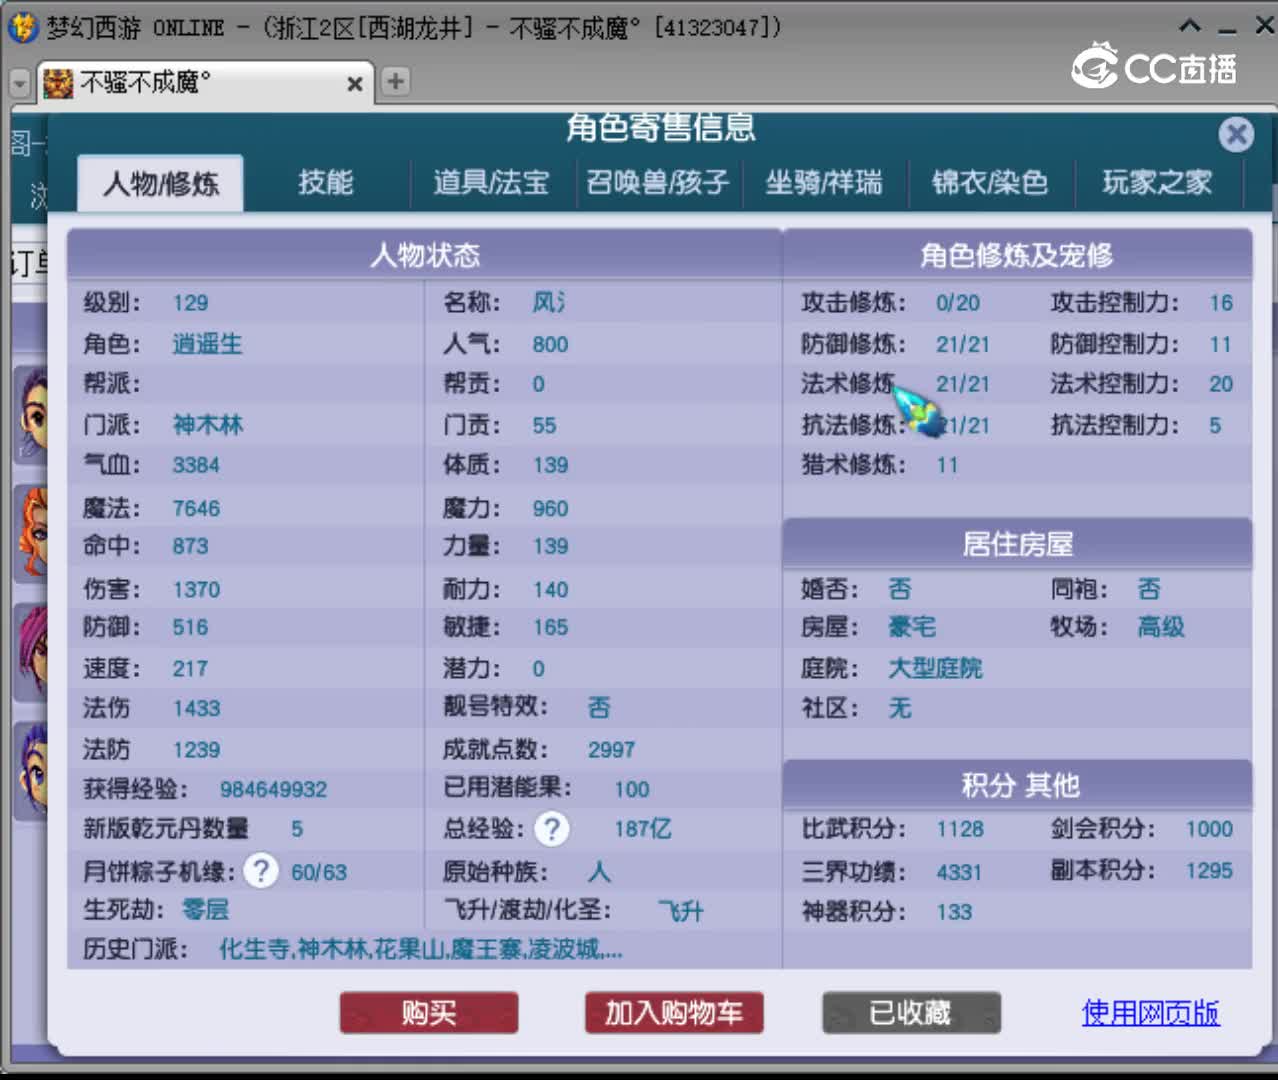Click the 加入购物车 button

[x=674, y=1013]
